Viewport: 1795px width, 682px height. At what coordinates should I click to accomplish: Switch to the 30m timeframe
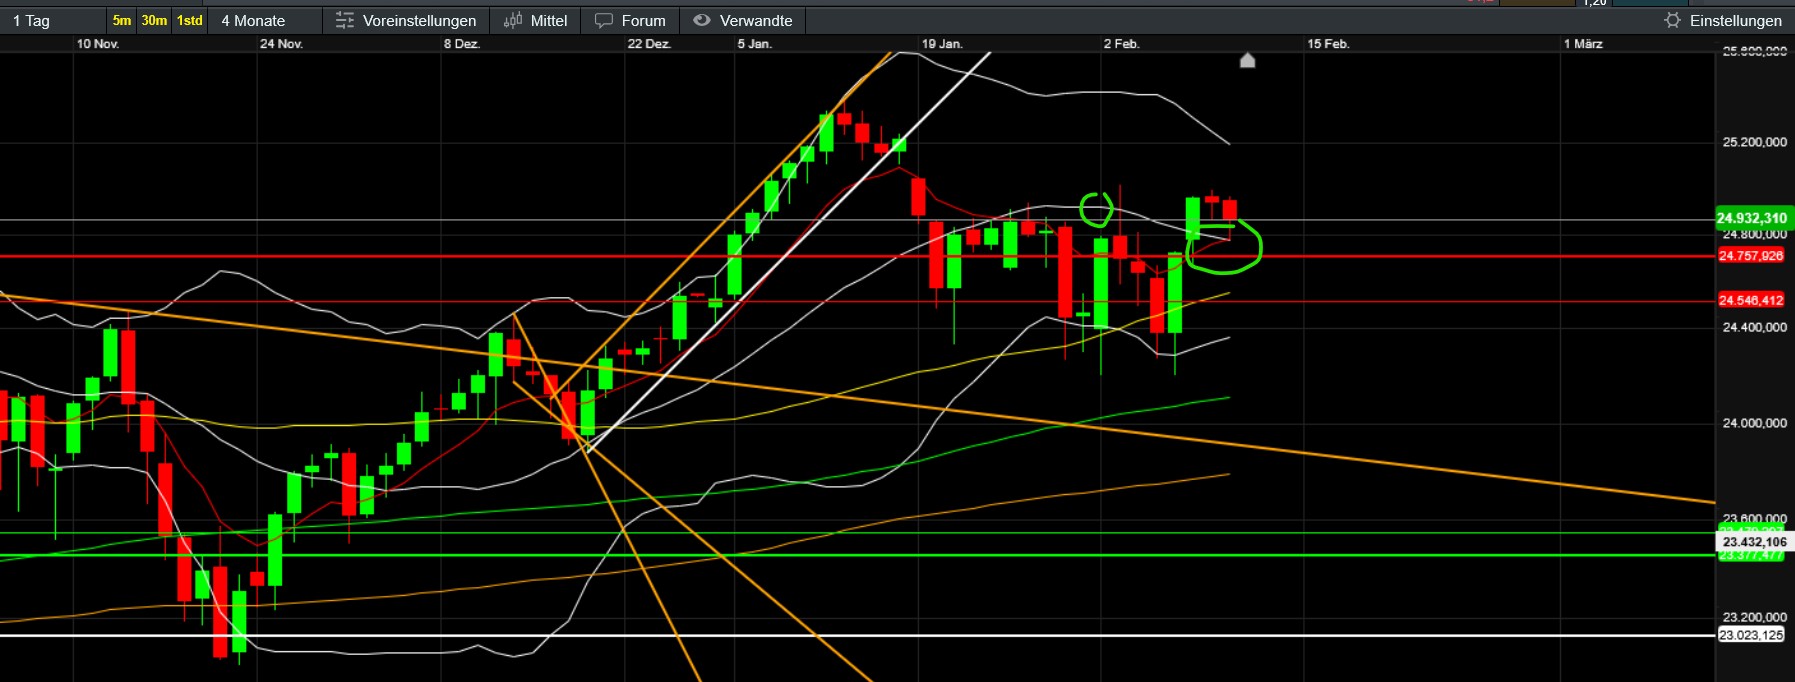point(154,20)
